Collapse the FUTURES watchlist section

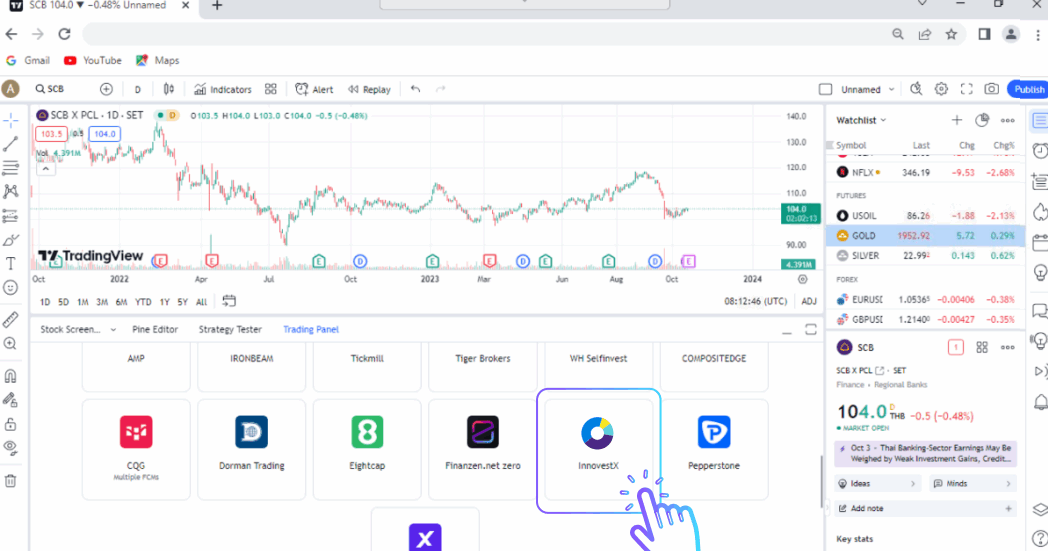point(851,196)
